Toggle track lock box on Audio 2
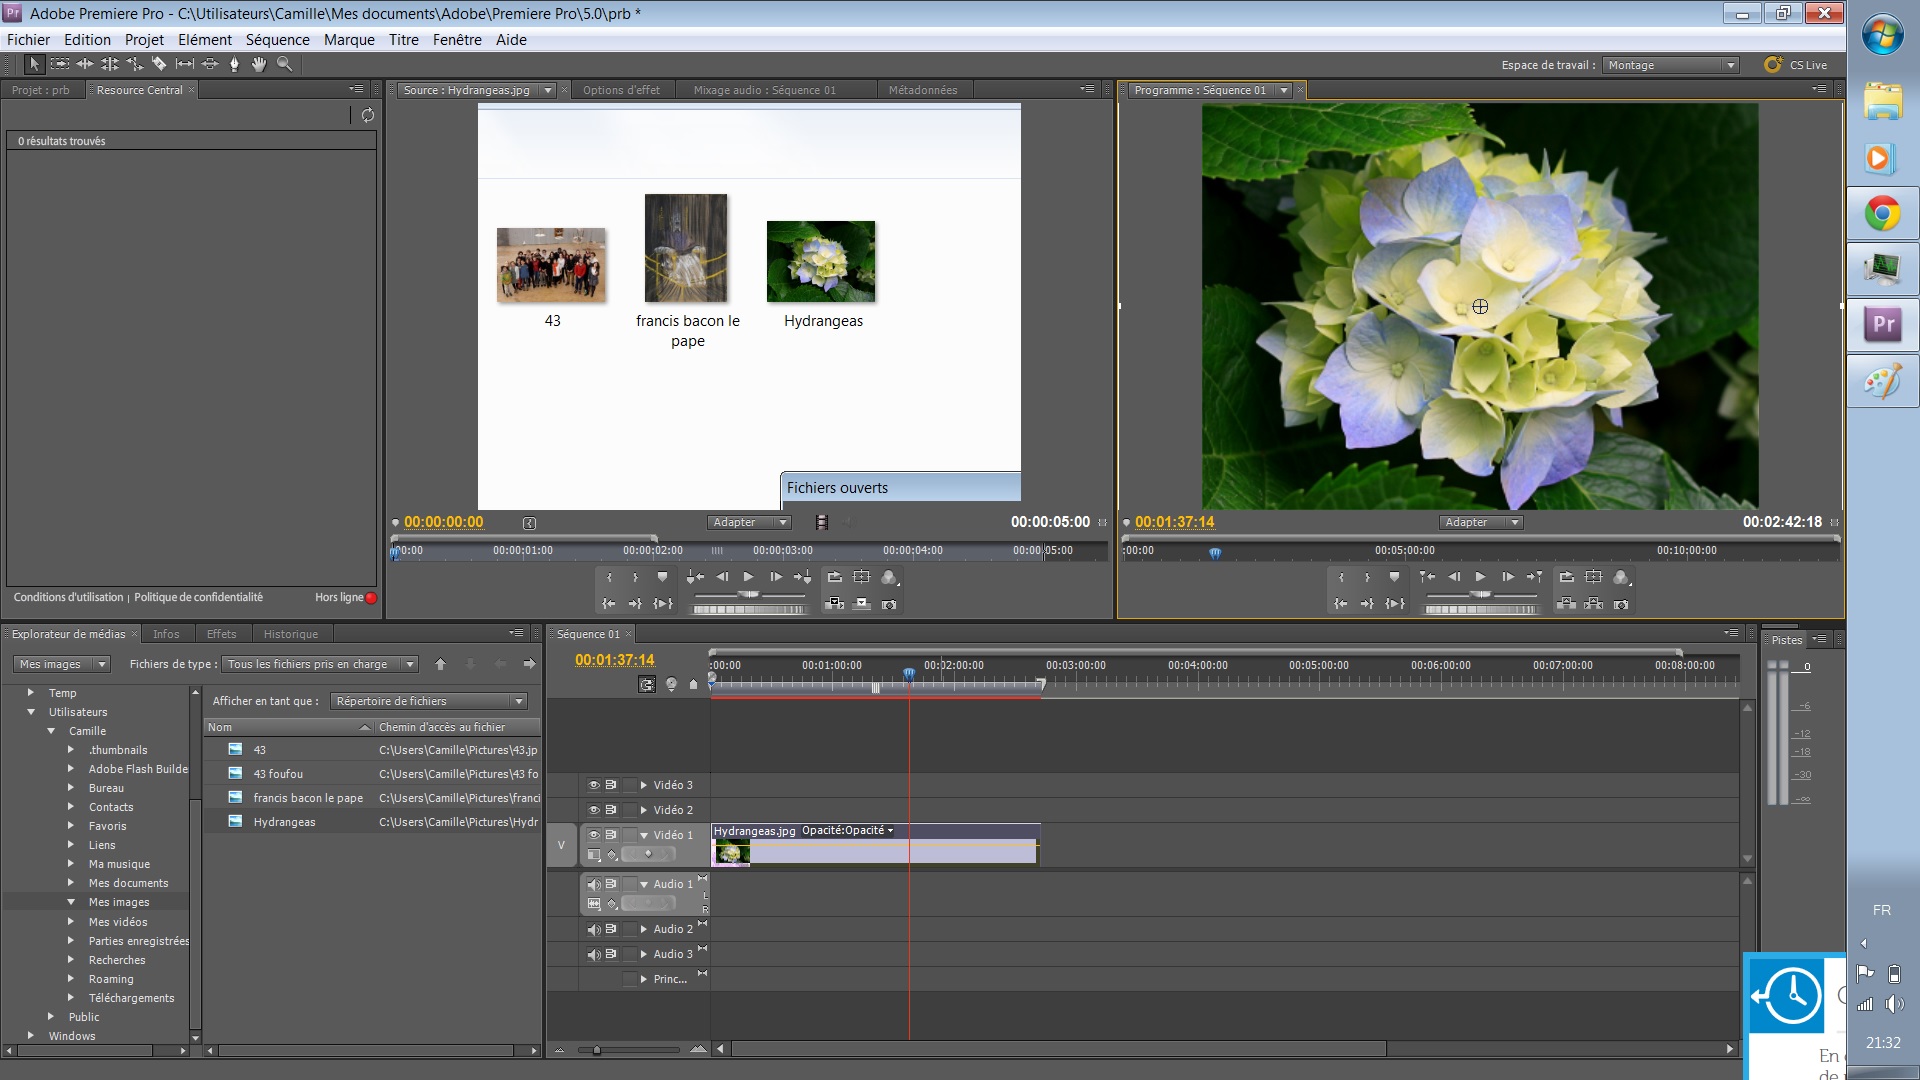Image resolution: width=1920 pixels, height=1080 pixels. 629,929
